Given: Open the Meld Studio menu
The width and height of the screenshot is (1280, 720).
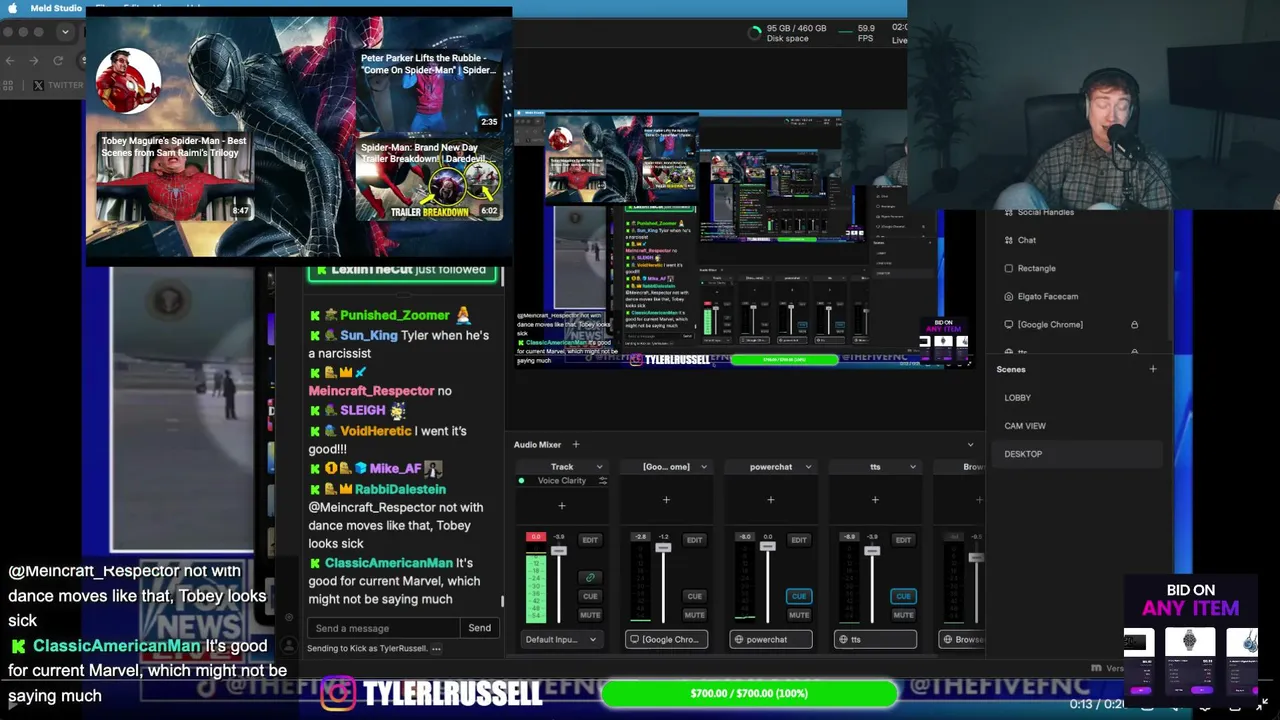Looking at the screenshot, I should [56, 8].
